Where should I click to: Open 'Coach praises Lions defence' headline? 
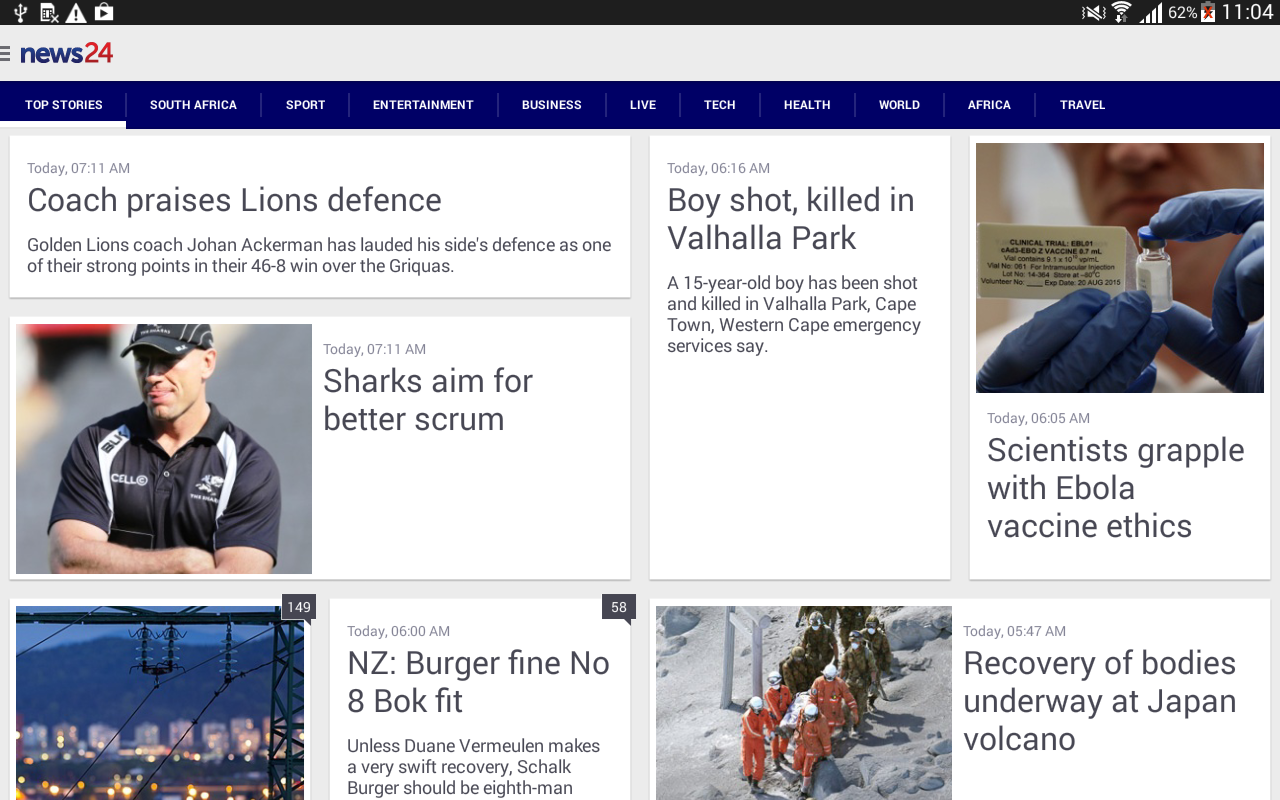[234, 200]
